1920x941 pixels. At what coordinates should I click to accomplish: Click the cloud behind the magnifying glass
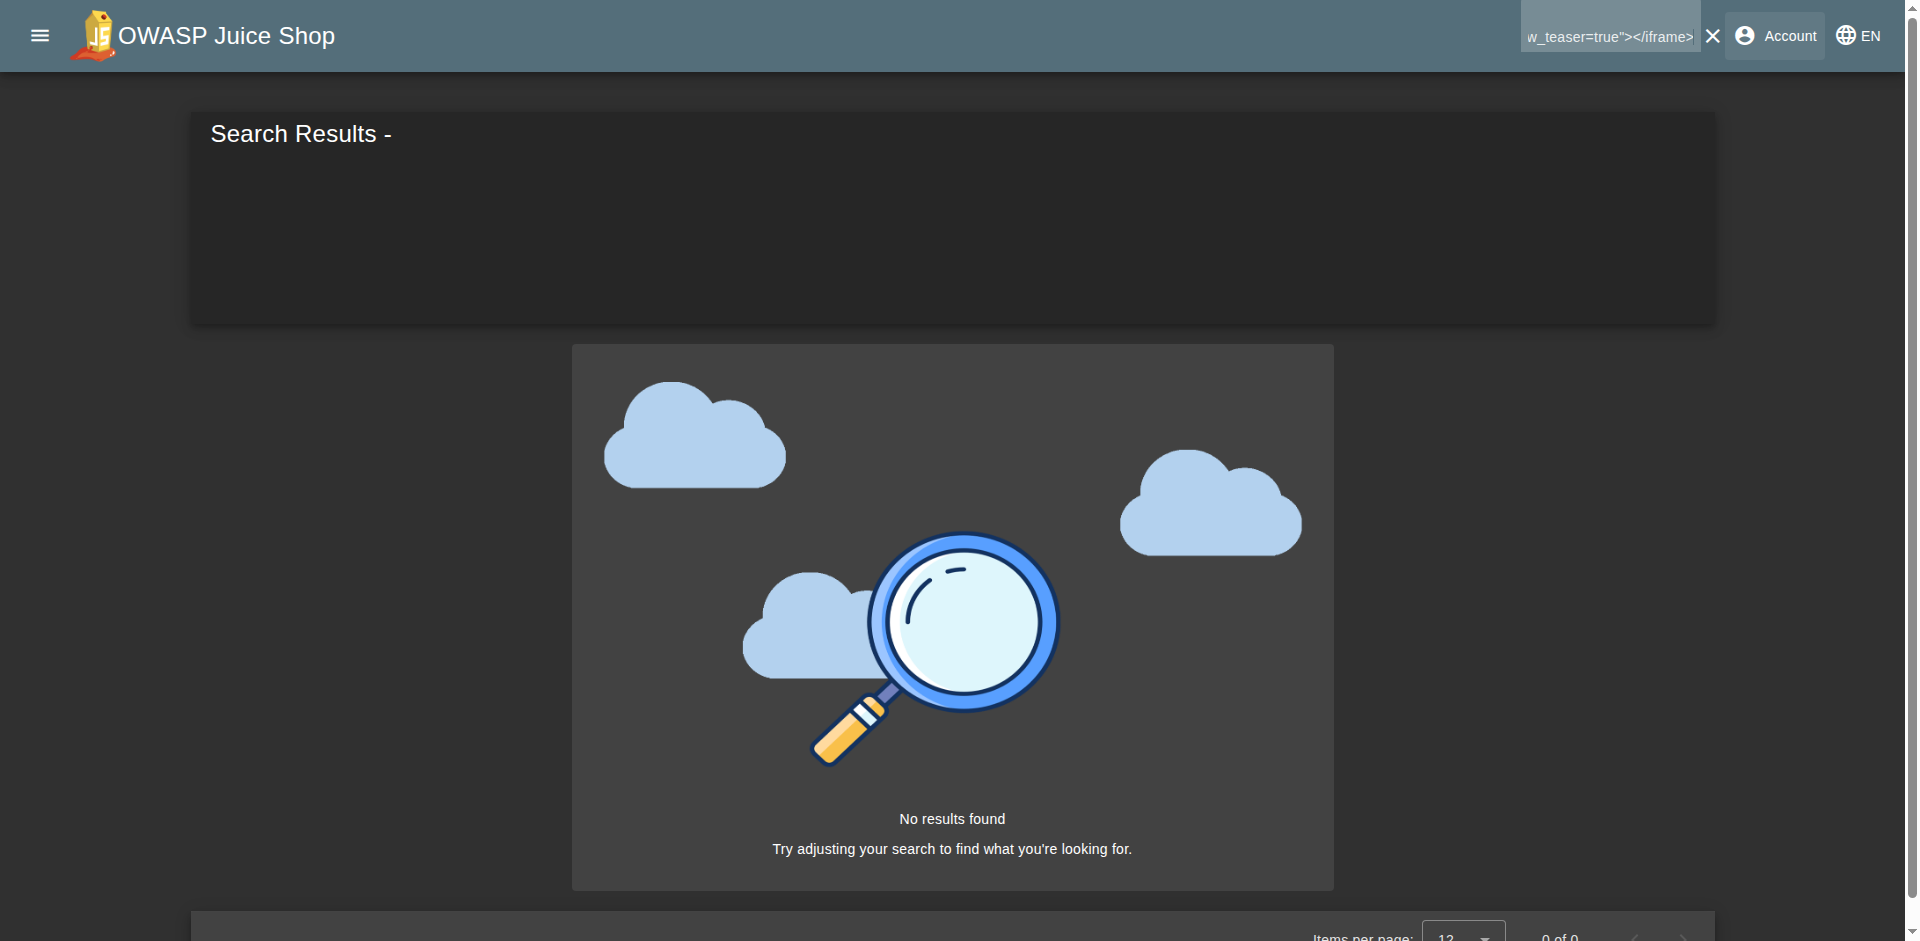pos(800,630)
